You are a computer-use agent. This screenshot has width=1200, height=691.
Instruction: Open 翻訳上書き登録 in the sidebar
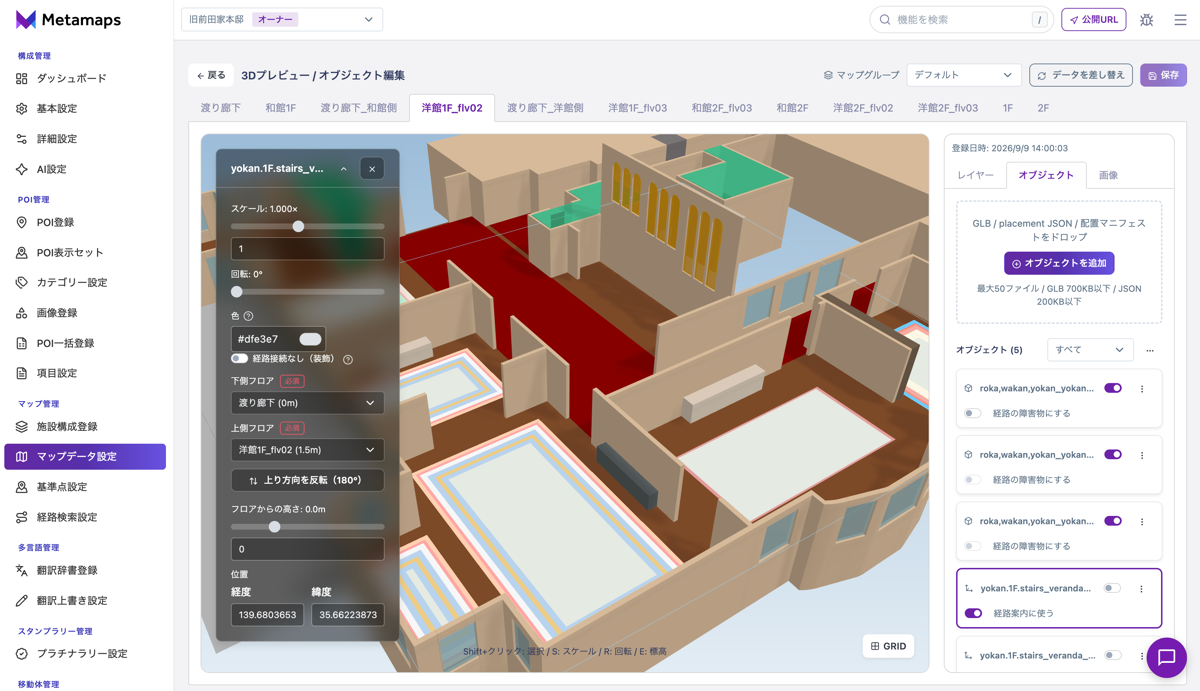[85, 601]
